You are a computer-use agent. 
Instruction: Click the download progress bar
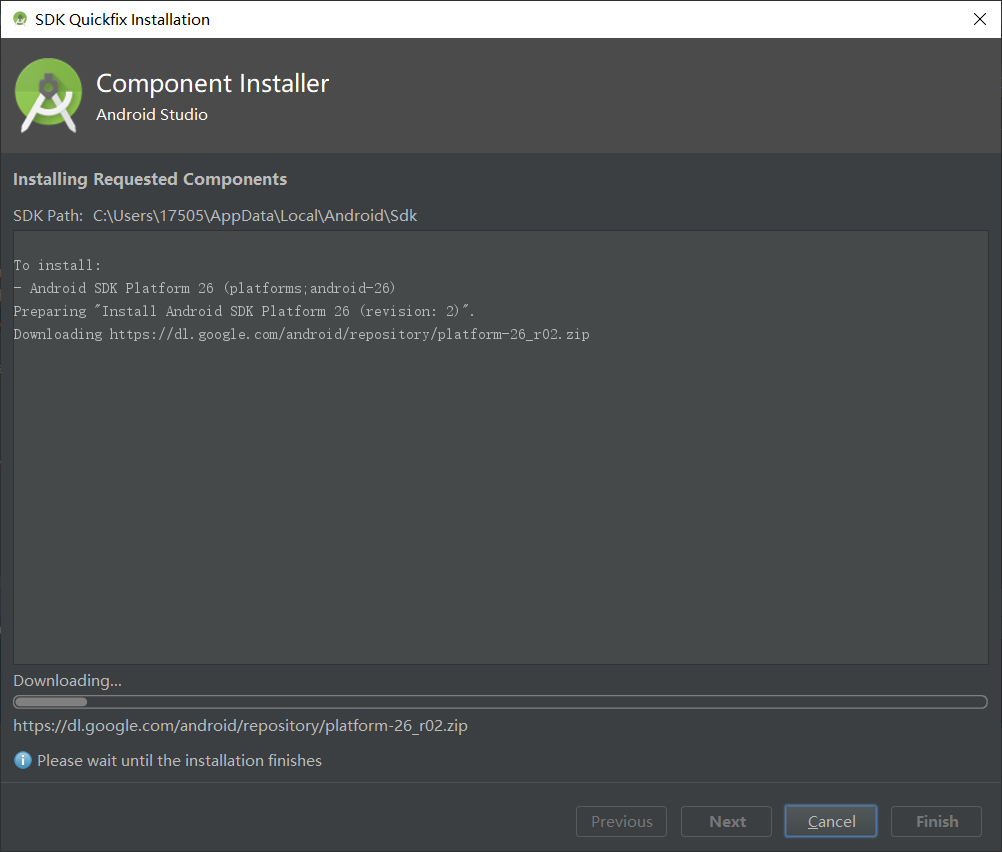point(500,701)
